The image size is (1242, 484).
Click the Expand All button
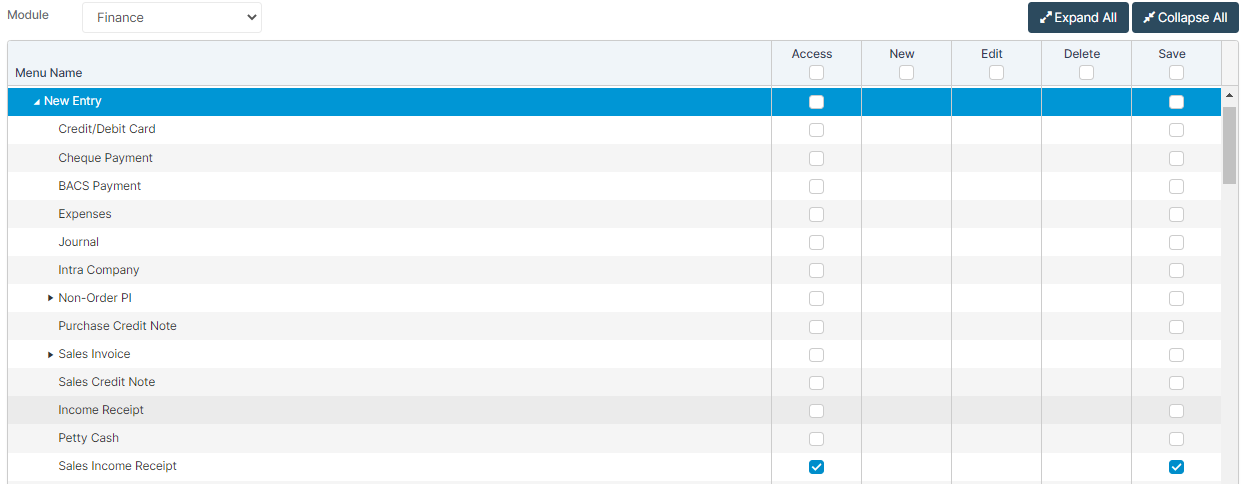coord(1078,17)
